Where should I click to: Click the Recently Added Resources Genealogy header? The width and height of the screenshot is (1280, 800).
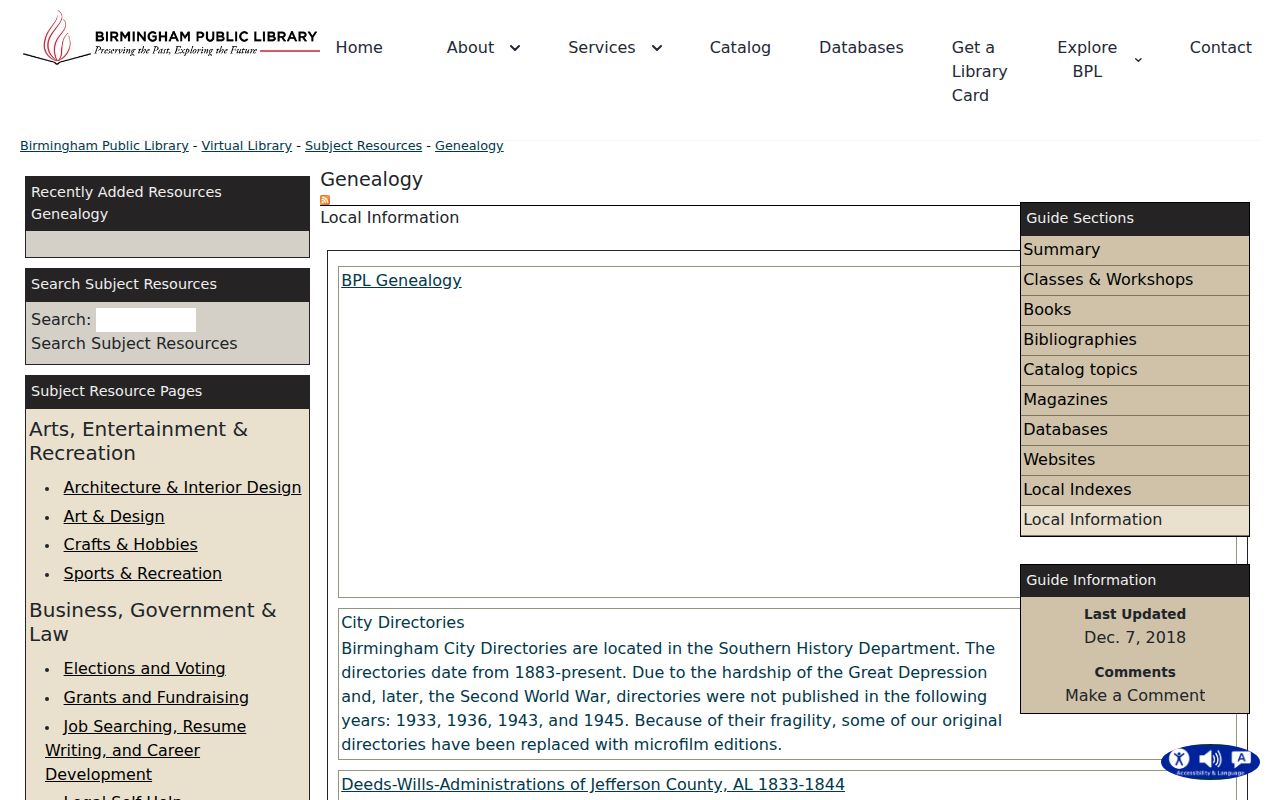click(x=167, y=203)
